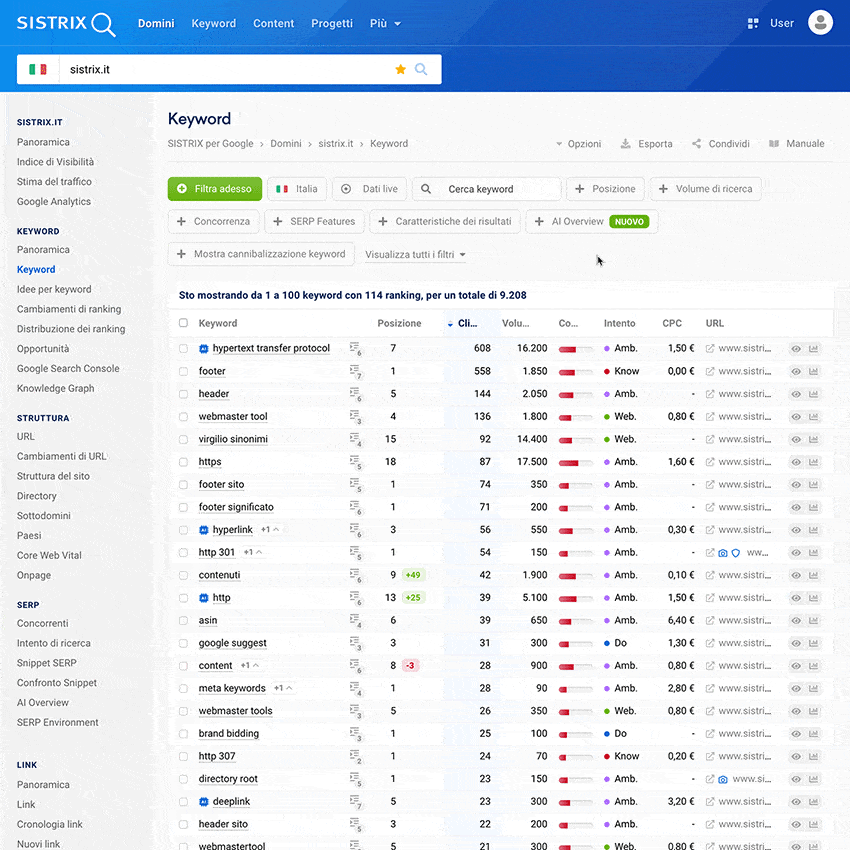Open Opportunità in the left sidebar
Screen dimensions: 850x850
(x=43, y=349)
